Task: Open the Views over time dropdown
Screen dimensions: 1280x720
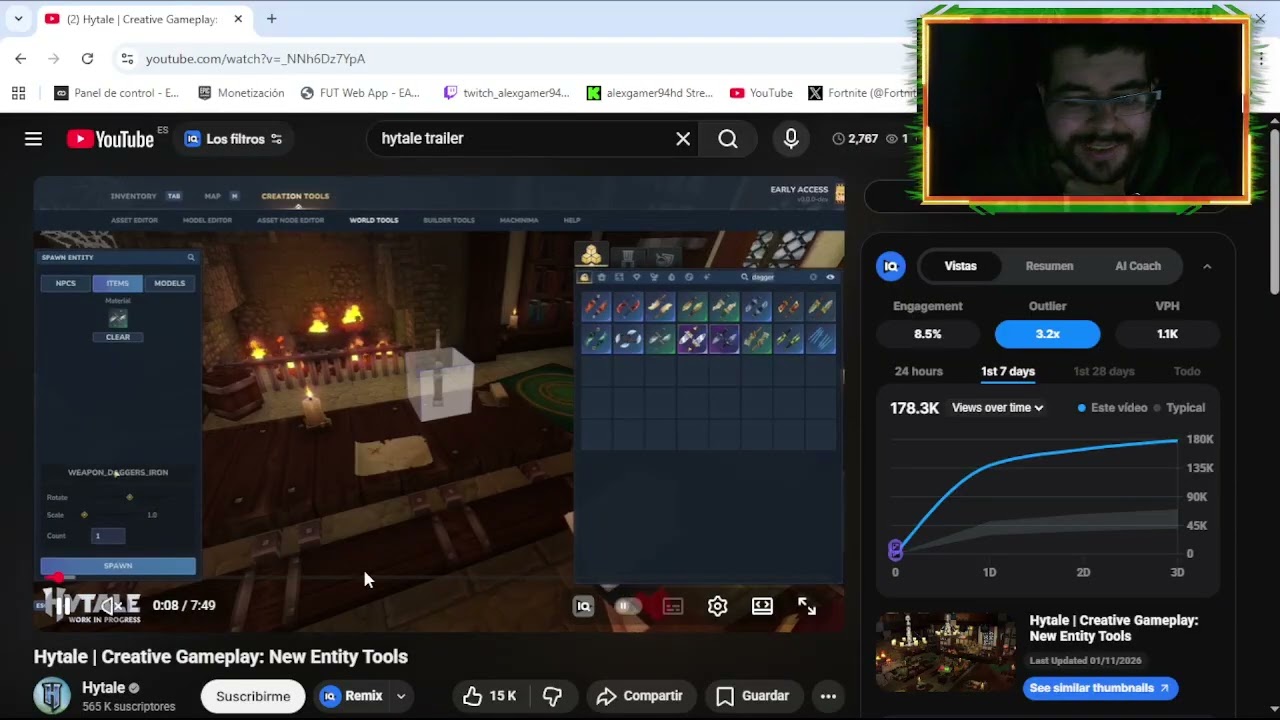Action: point(997,408)
